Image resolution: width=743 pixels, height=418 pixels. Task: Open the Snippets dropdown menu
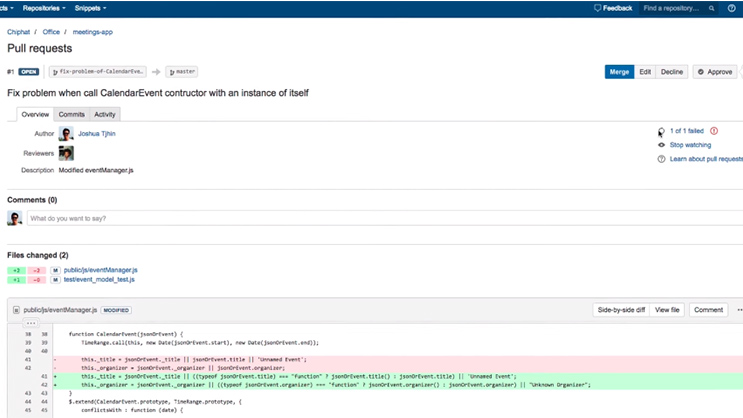pos(90,8)
